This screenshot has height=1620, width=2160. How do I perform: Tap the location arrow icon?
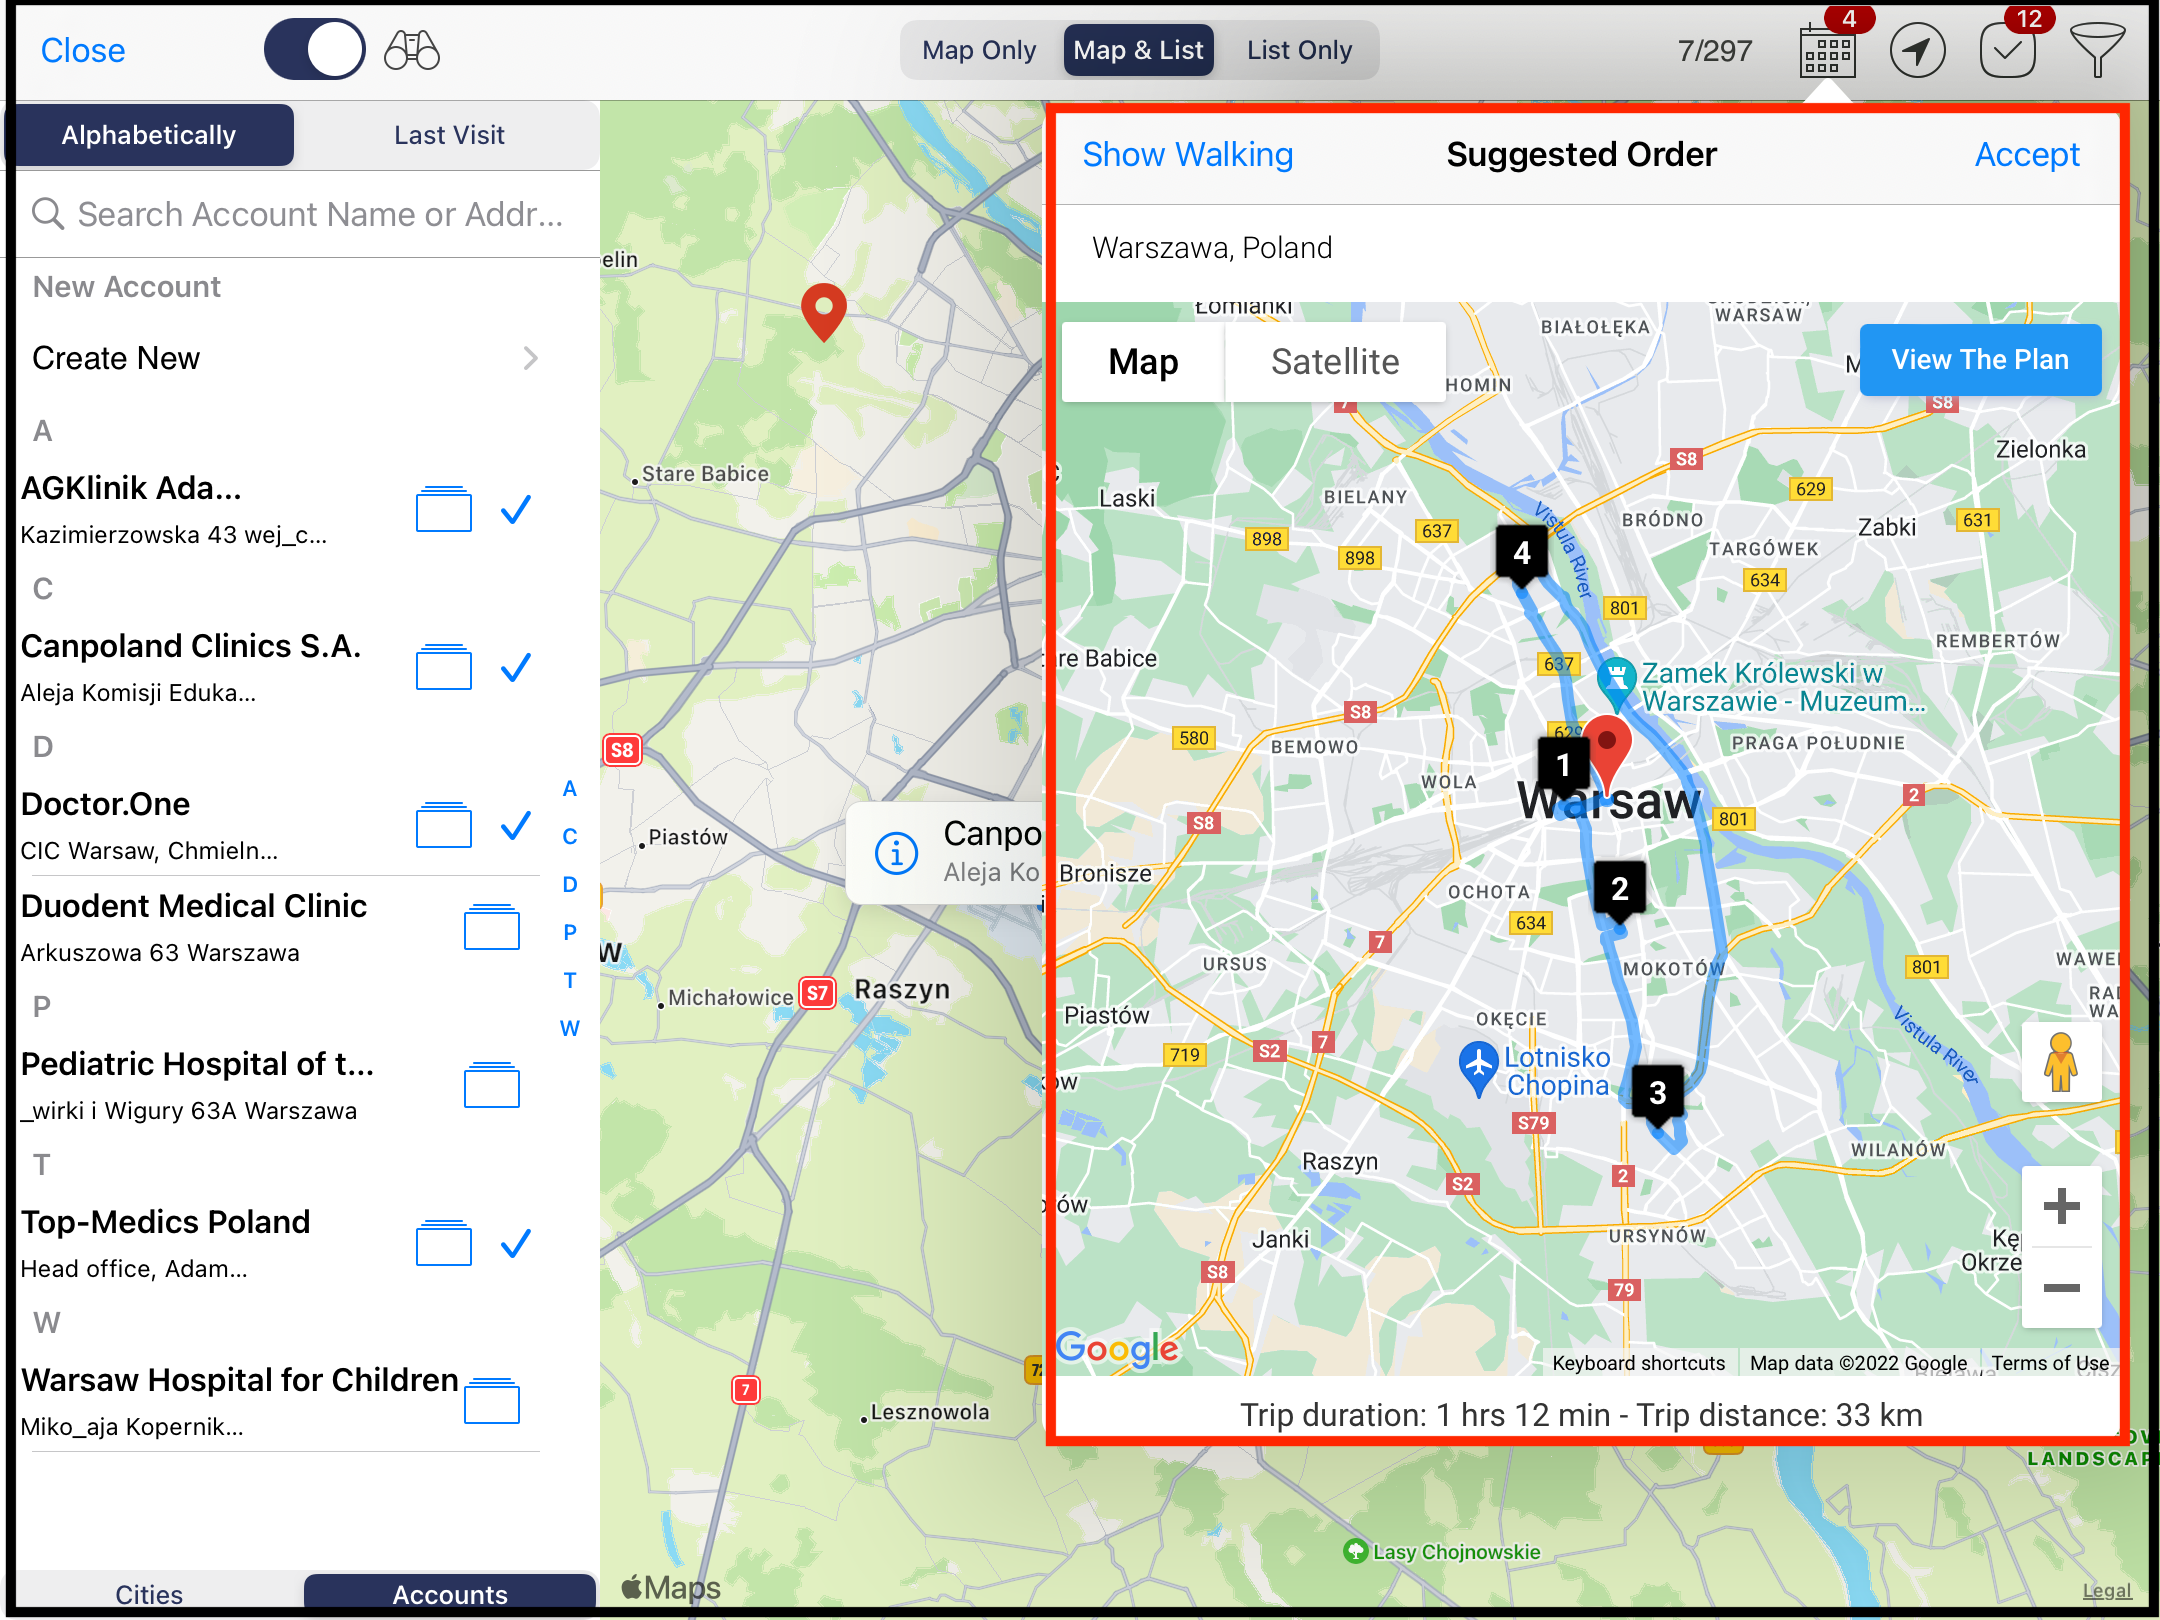coord(1916,51)
